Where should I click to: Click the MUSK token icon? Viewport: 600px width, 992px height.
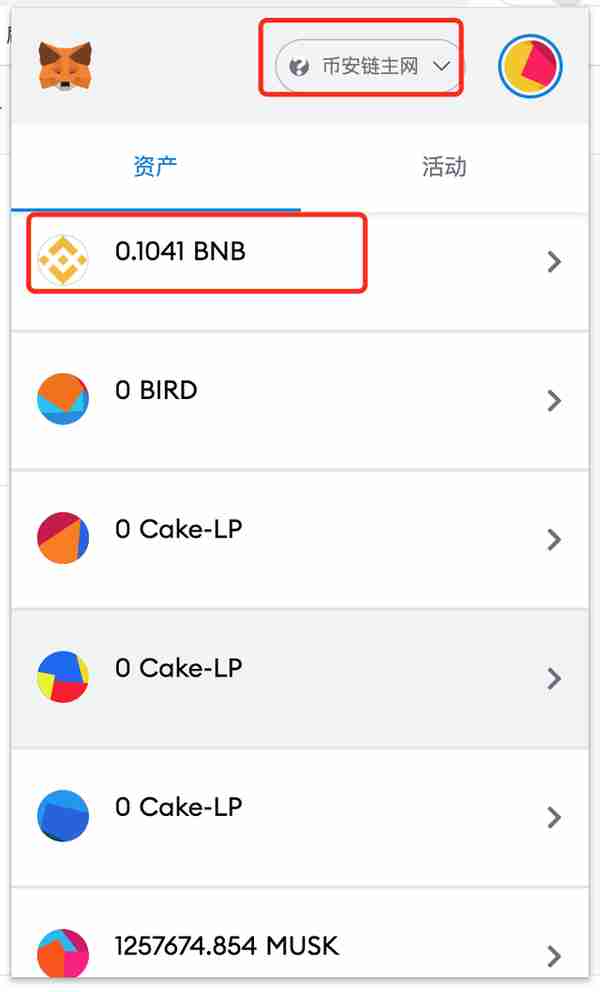(x=63, y=954)
